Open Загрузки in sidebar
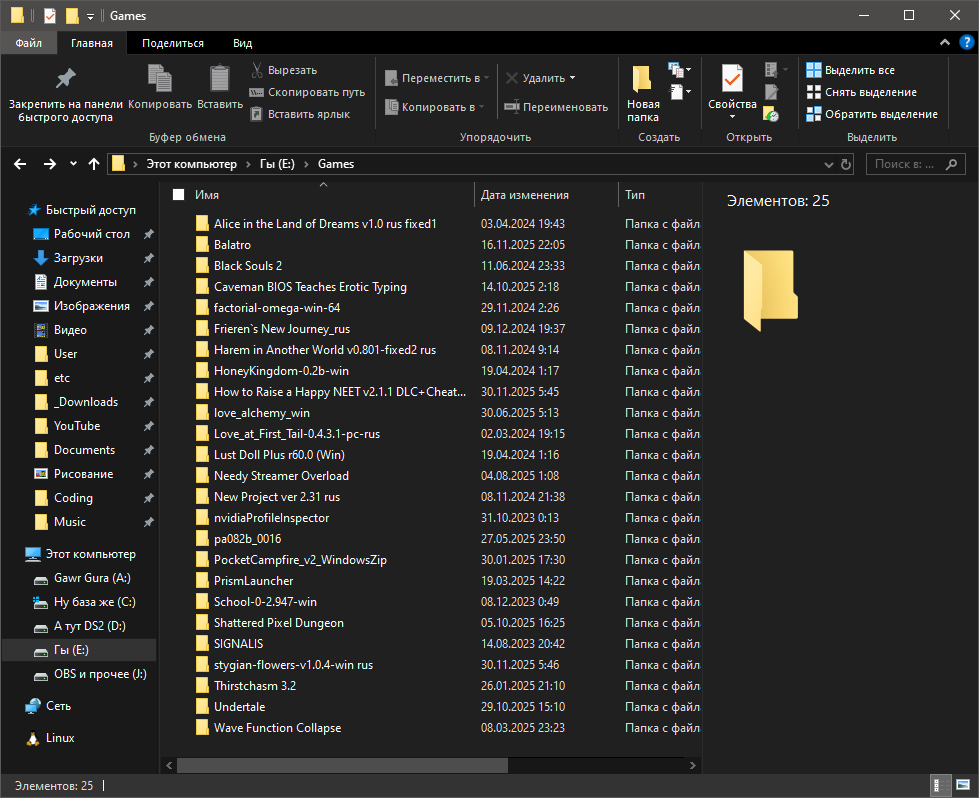979x798 pixels. [68, 258]
